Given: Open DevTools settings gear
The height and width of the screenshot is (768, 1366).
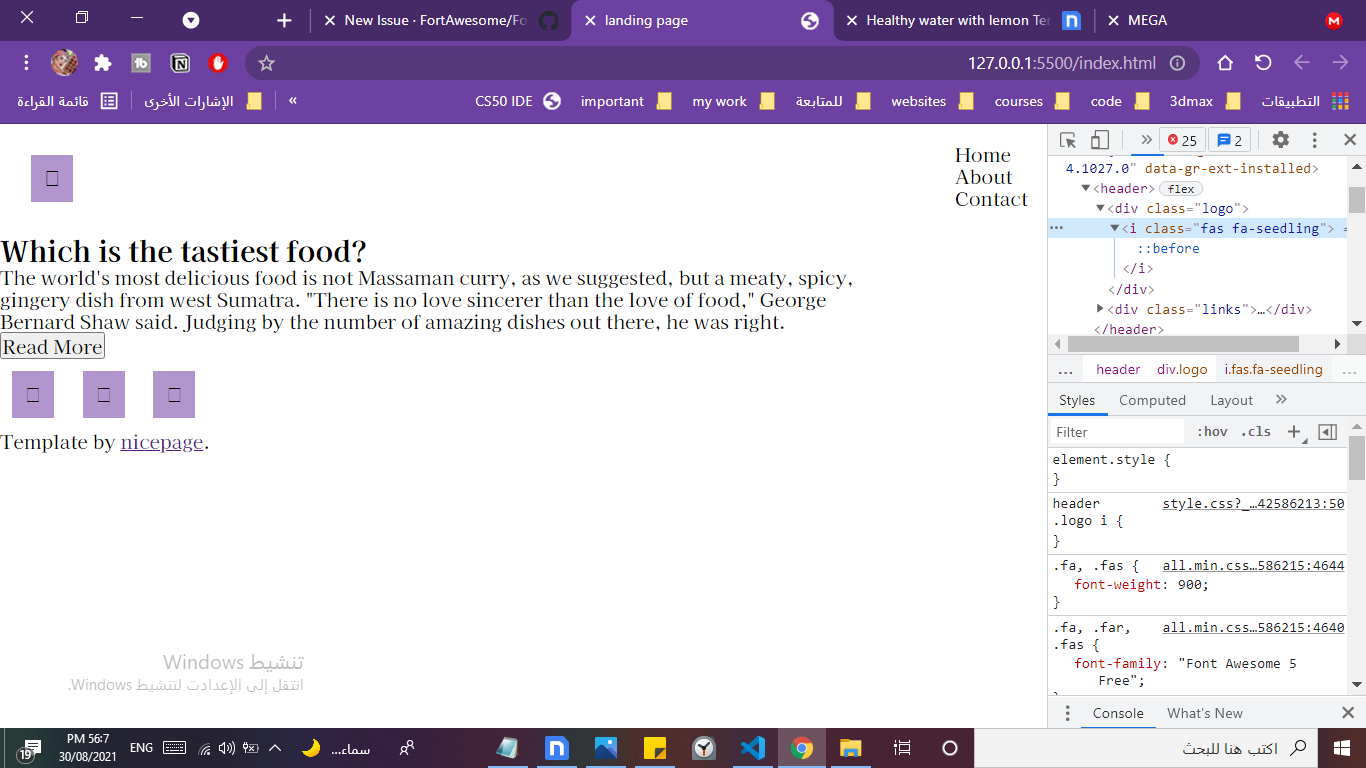Looking at the screenshot, I should [1281, 140].
